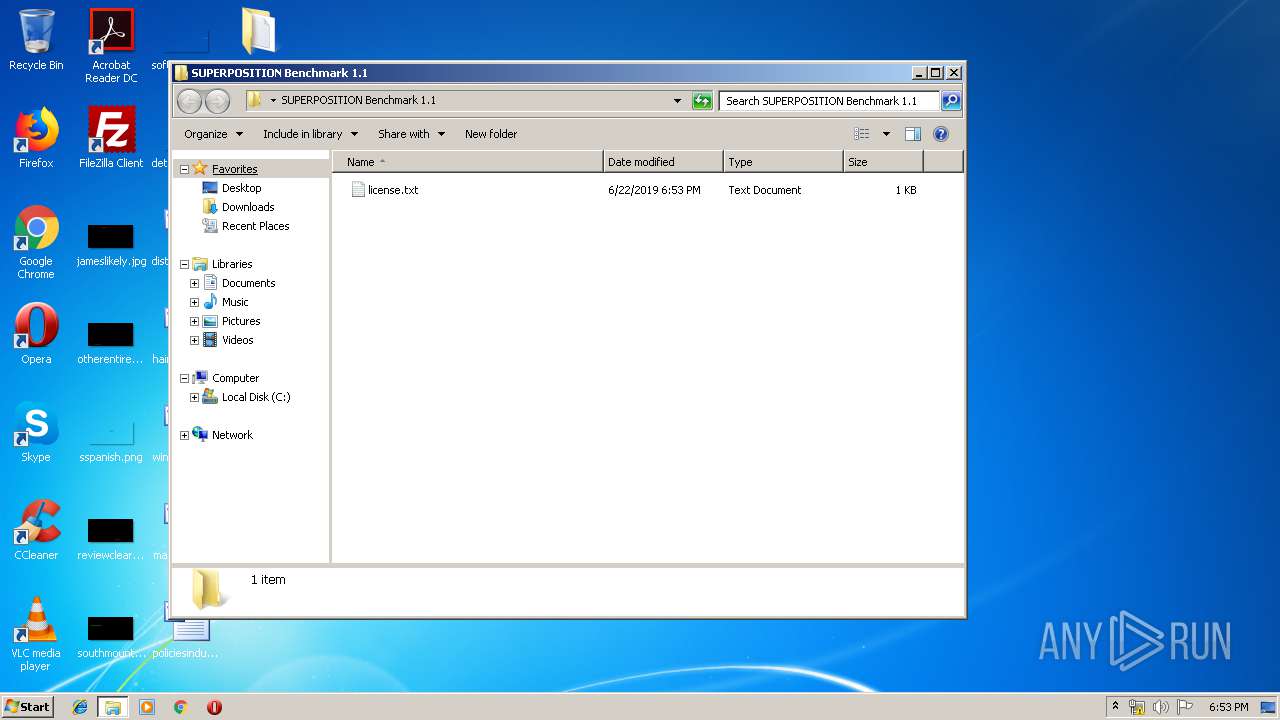Open the folder icon on desktop top
This screenshot has height=720, width=1280.
pyautogui.click(x=259, y=30)
